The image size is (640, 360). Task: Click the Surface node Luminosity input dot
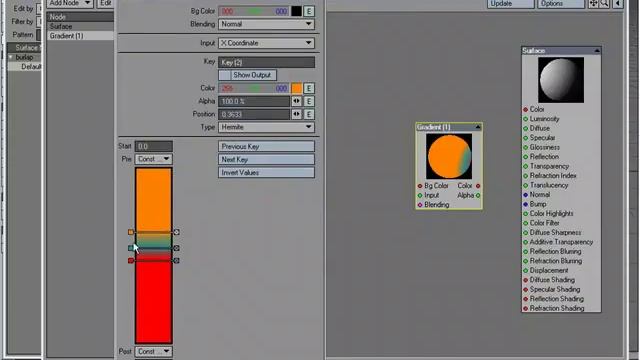(526, 119)
